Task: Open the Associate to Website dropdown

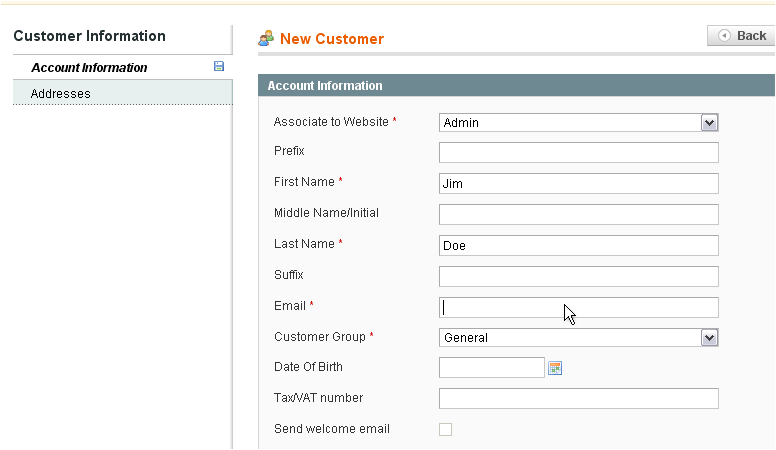Action: 579,123
